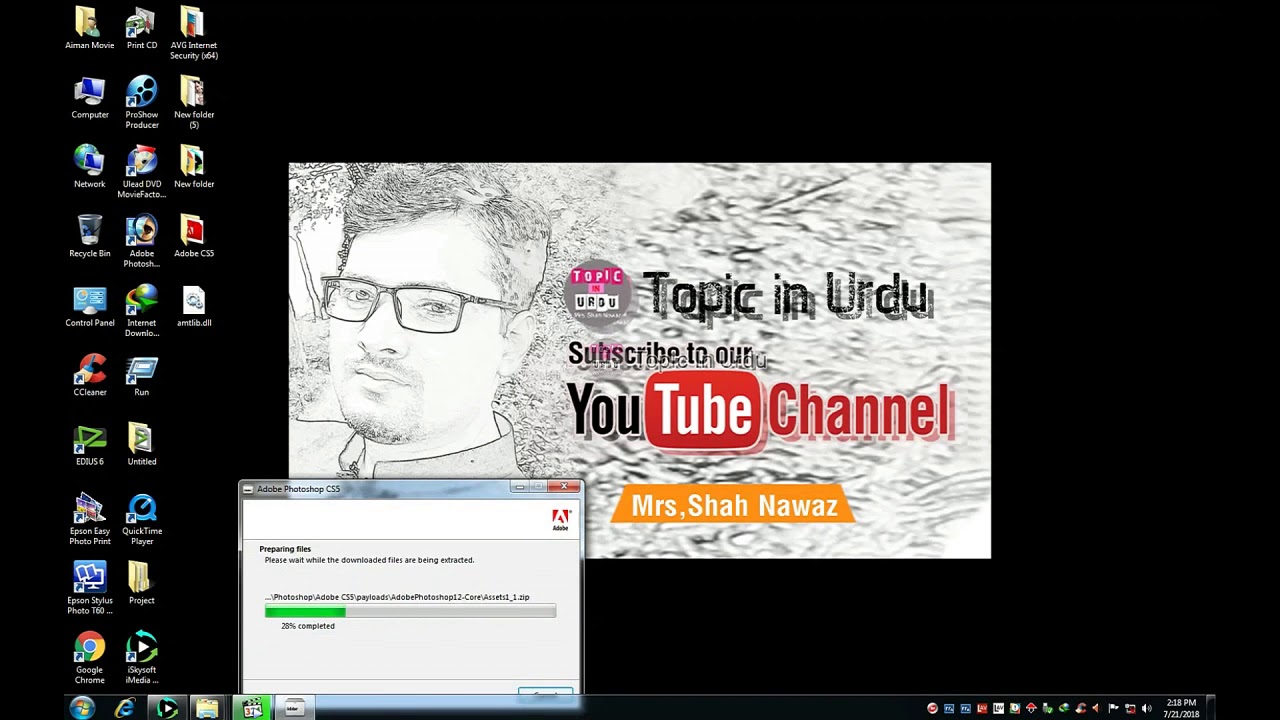The image size is (1280, 720).
Task: Click the Assets1_1.zip file path text
Action: 397,597
